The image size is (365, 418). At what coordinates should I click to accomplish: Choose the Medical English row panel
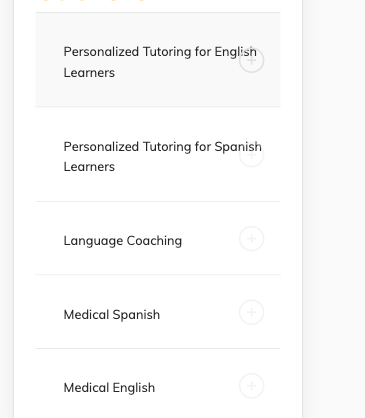(158, 383)
